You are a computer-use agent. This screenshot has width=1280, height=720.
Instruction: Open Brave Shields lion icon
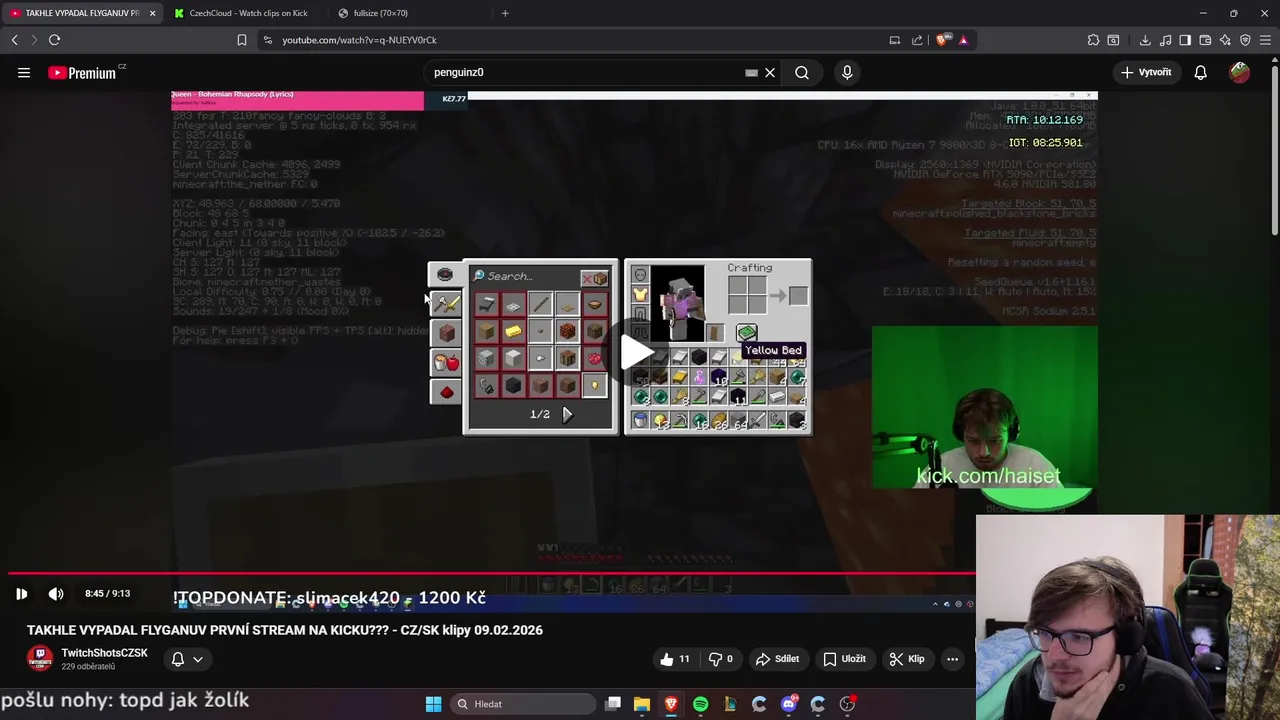(x=944, y=40)
